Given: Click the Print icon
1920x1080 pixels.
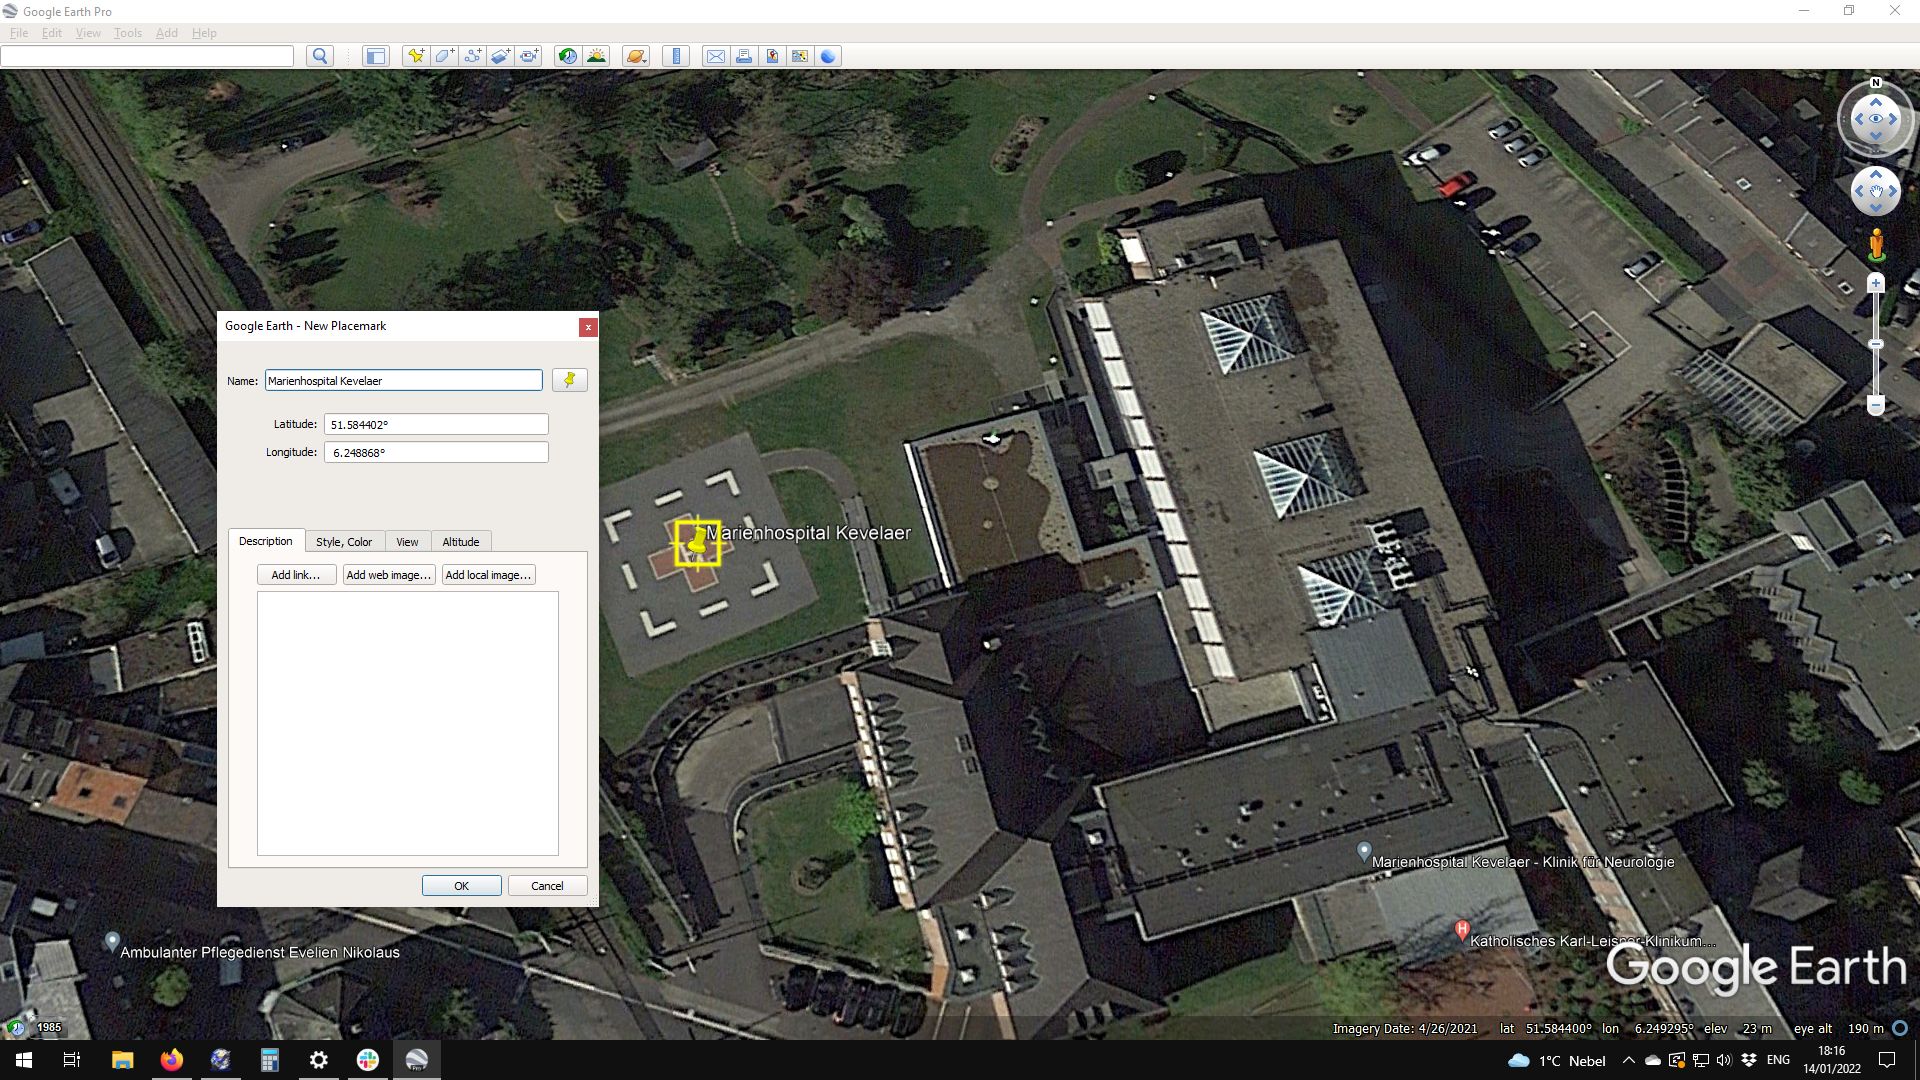Looking at the screenshot, I should [744, 56].
